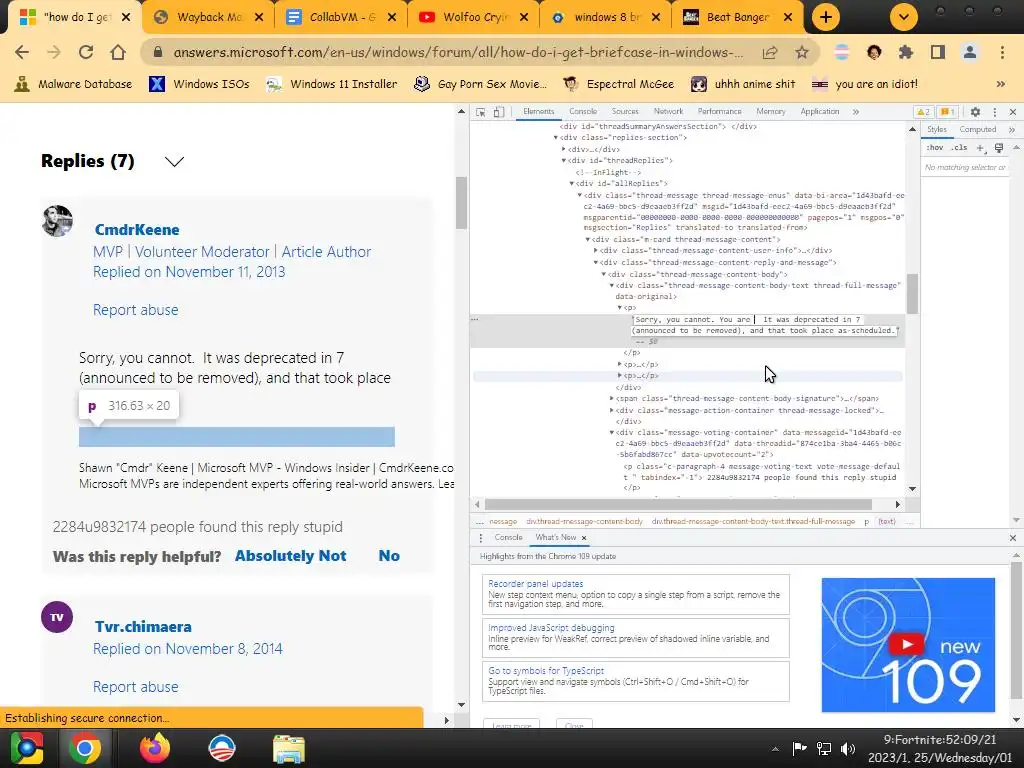The height and width of the screenshot is (768, 1024).
Task: Activate the DevTools inspect element picker
Action: pos(481,112)
